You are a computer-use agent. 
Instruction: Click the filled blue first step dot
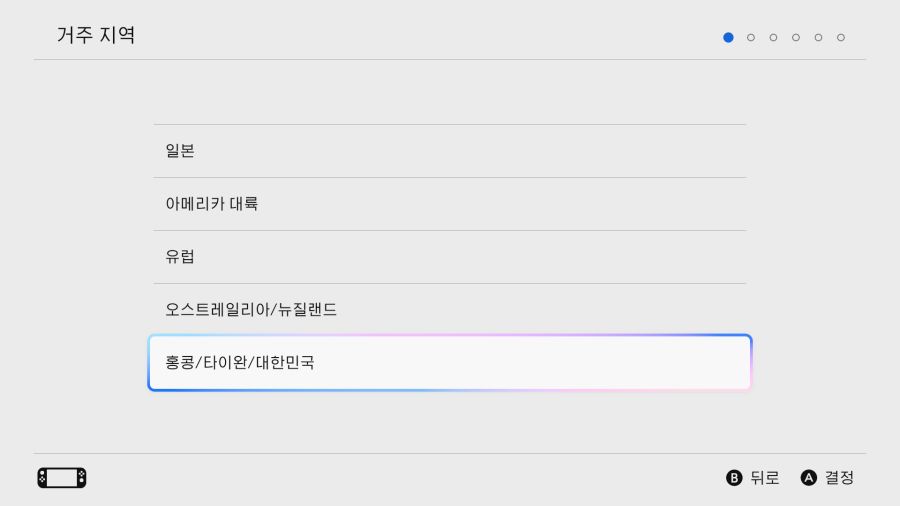pyautogui.click(x=728, y=38)
